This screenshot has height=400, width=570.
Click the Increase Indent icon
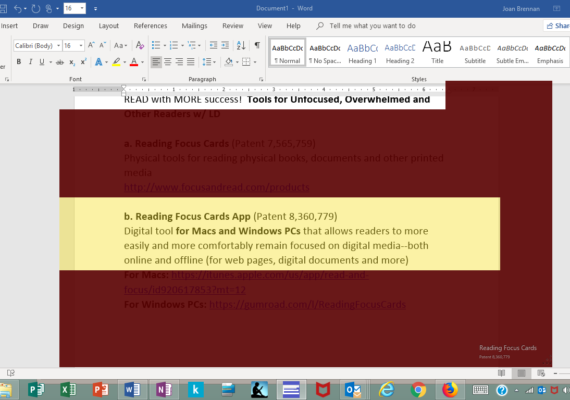point(225,45)
